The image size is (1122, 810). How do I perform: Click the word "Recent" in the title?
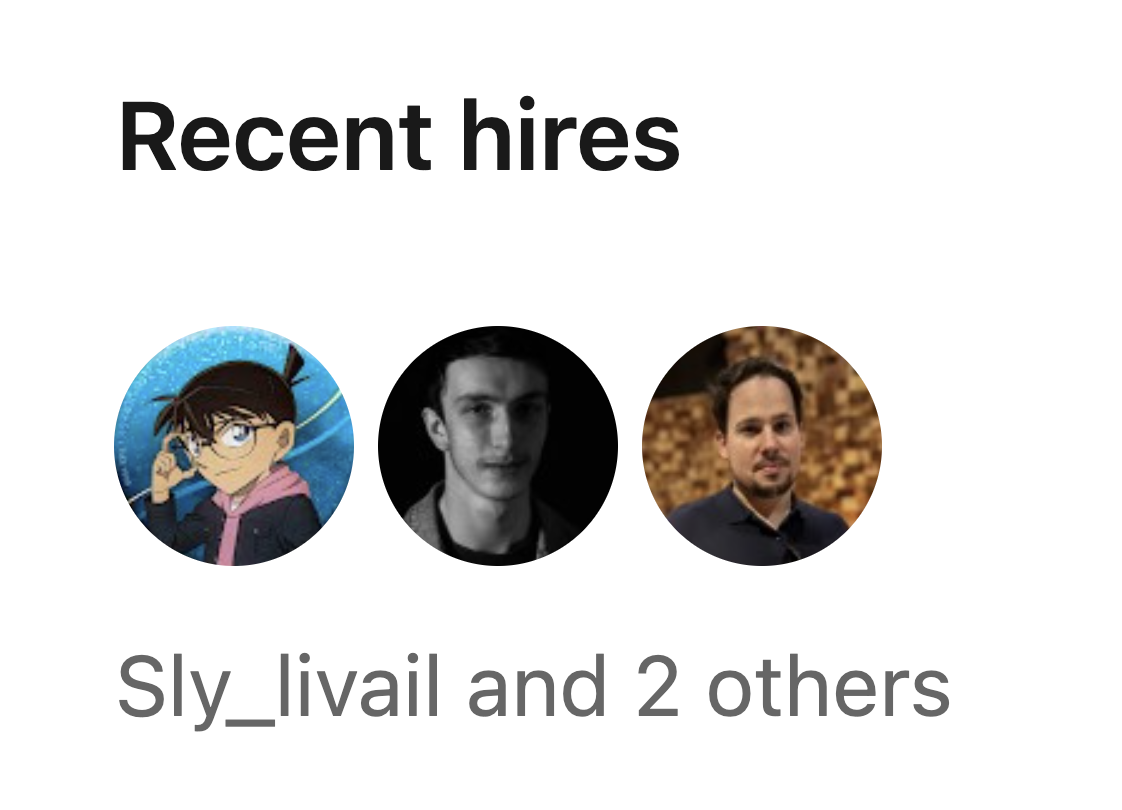click(275, 136)
